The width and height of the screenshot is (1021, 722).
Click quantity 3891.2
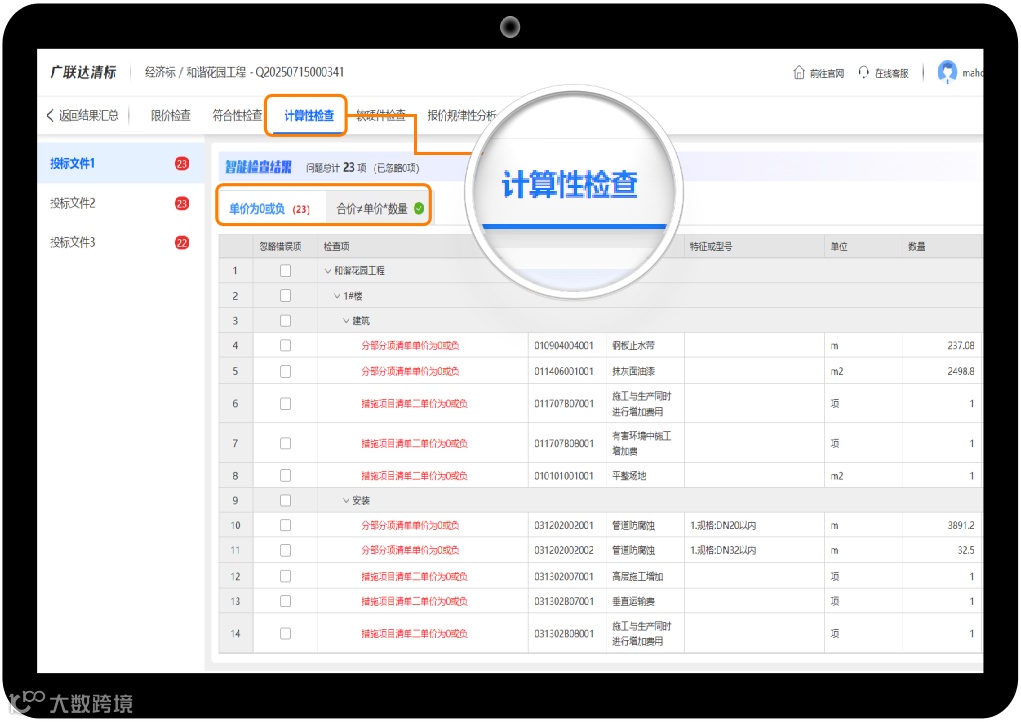pos(960,525)
